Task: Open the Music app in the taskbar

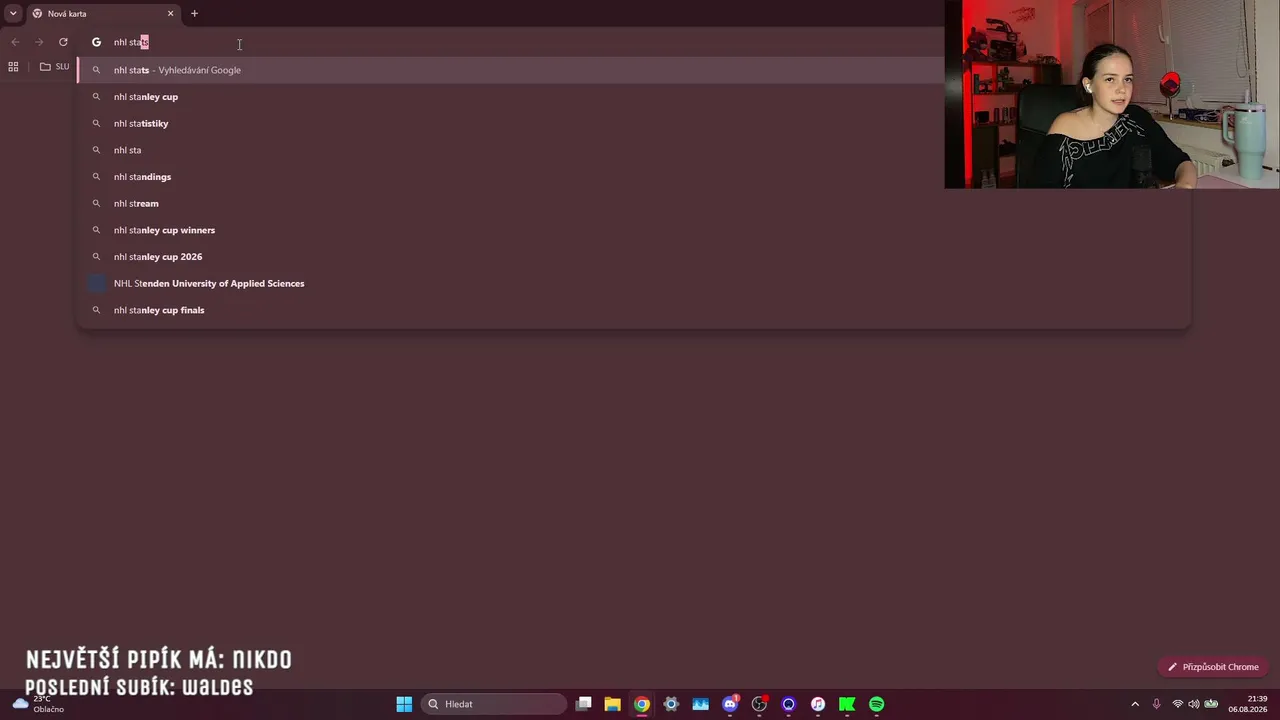Action: click(x=818, y=704)
